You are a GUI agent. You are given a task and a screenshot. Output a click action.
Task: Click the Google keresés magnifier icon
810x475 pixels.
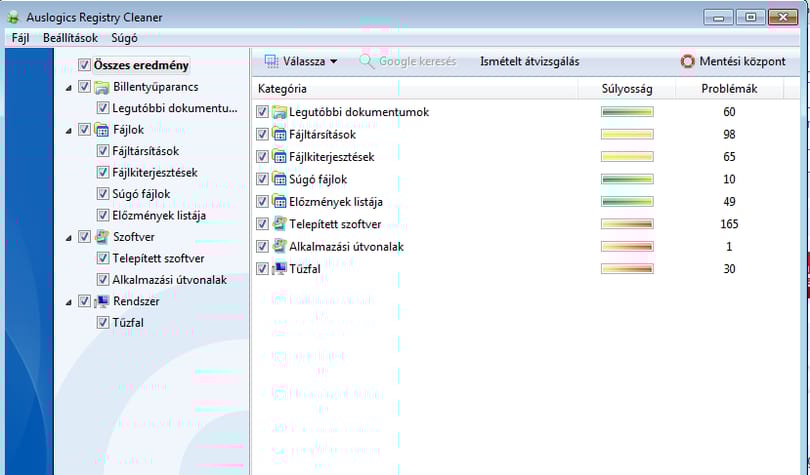(366, 61)
